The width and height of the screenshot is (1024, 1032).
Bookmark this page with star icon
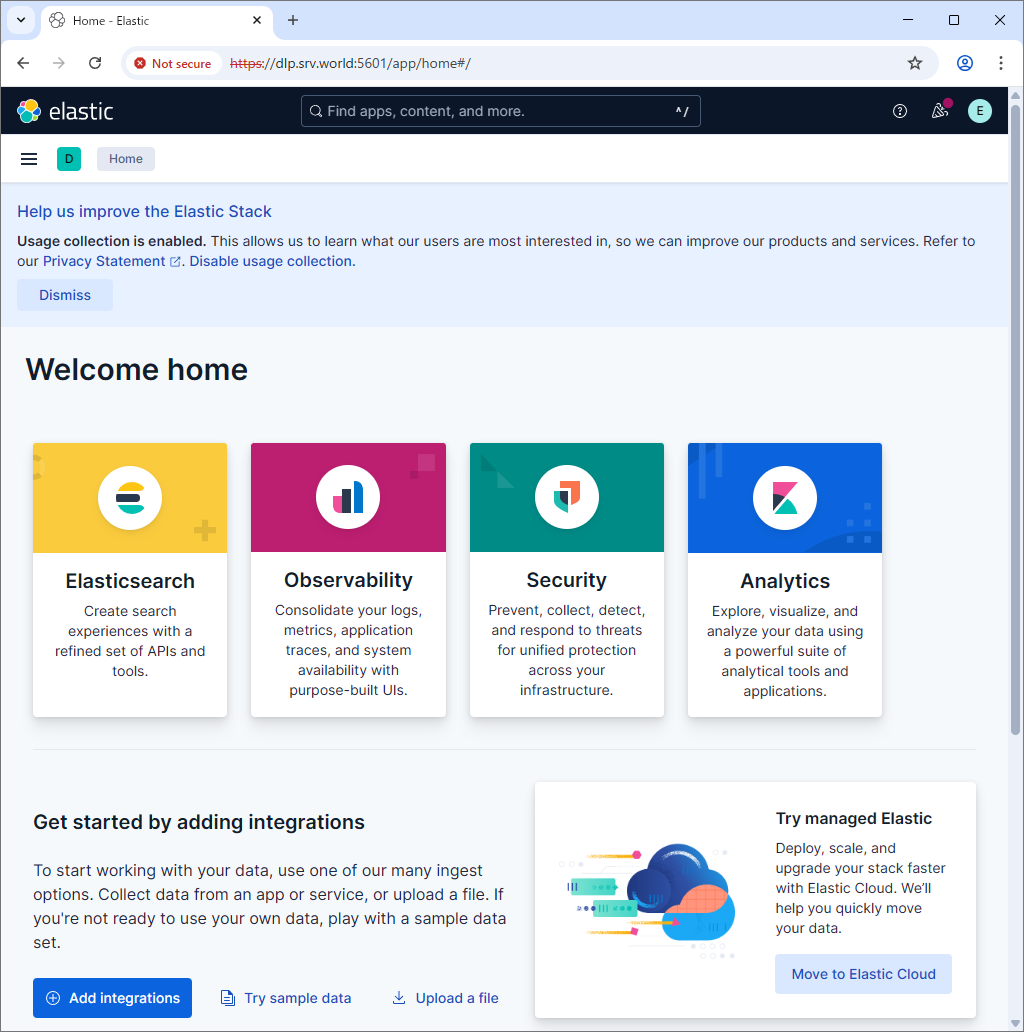(914, 63)
